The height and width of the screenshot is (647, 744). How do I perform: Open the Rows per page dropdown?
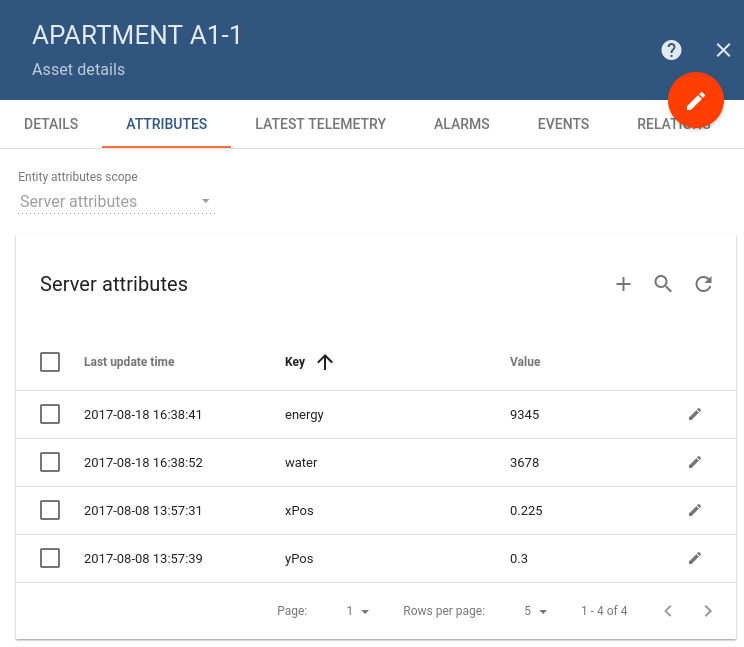(536, 611)
